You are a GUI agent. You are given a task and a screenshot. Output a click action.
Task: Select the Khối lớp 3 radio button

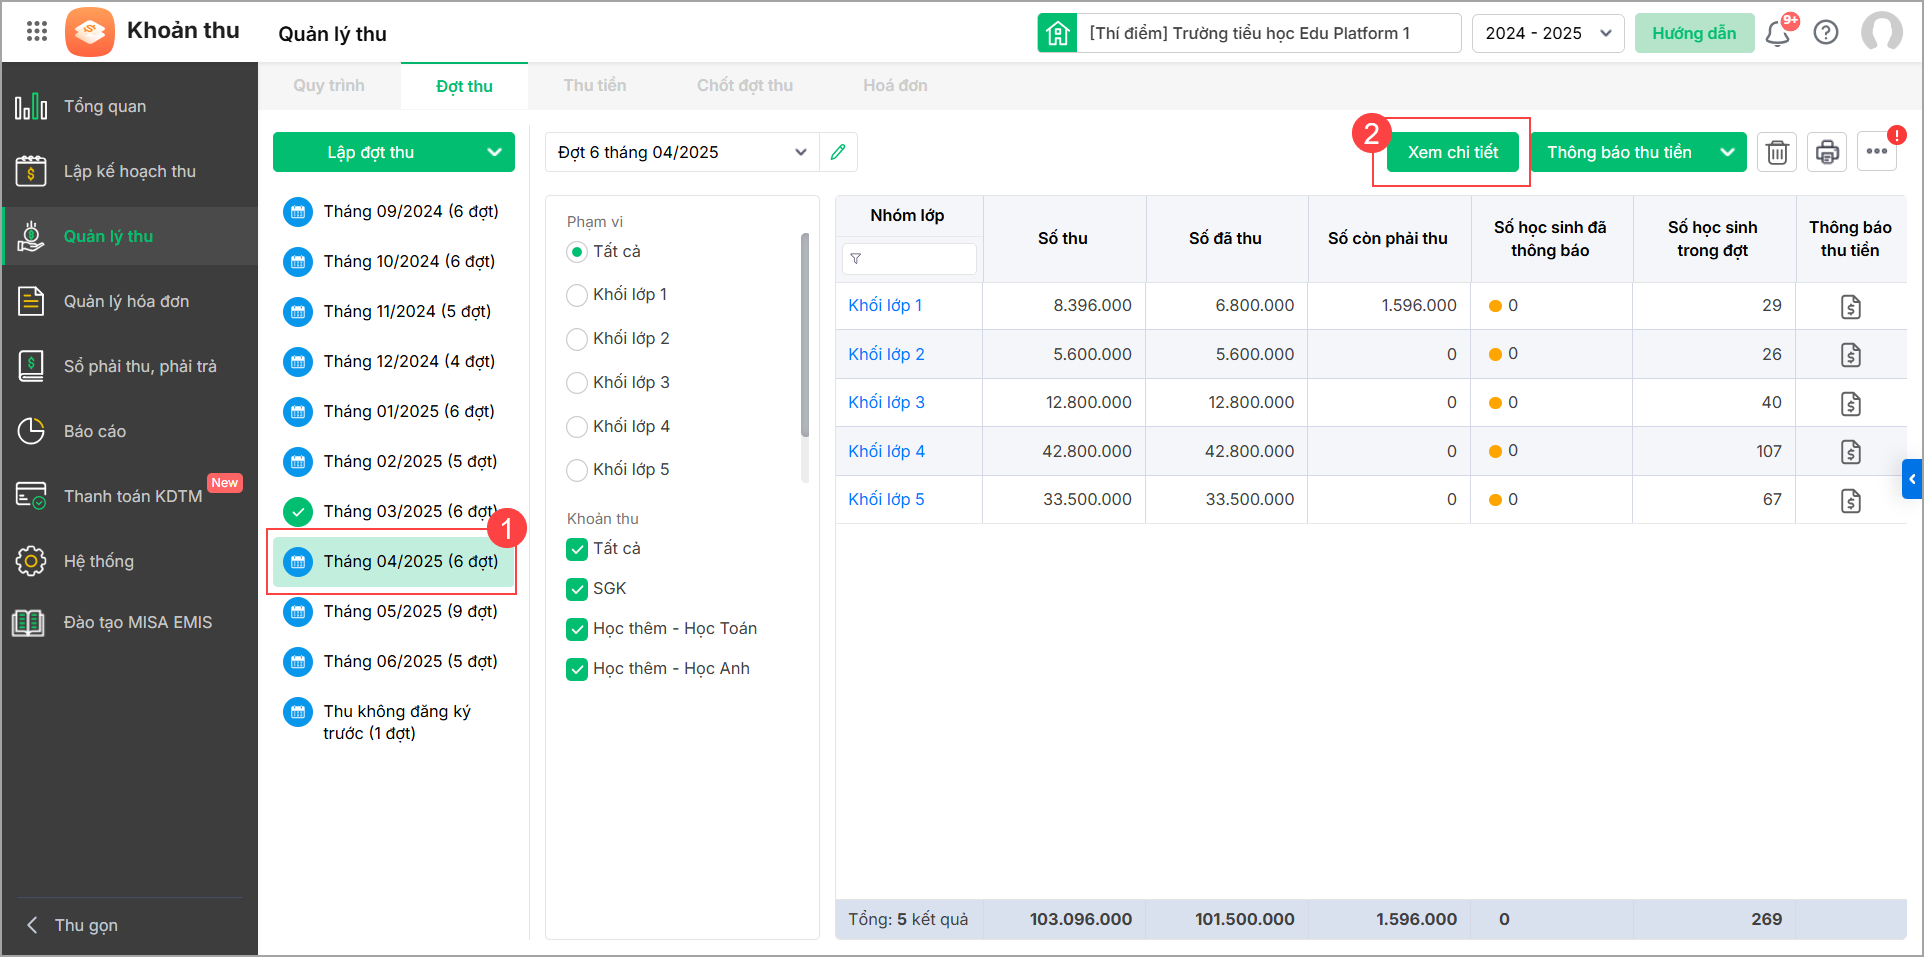coord(577,383)
